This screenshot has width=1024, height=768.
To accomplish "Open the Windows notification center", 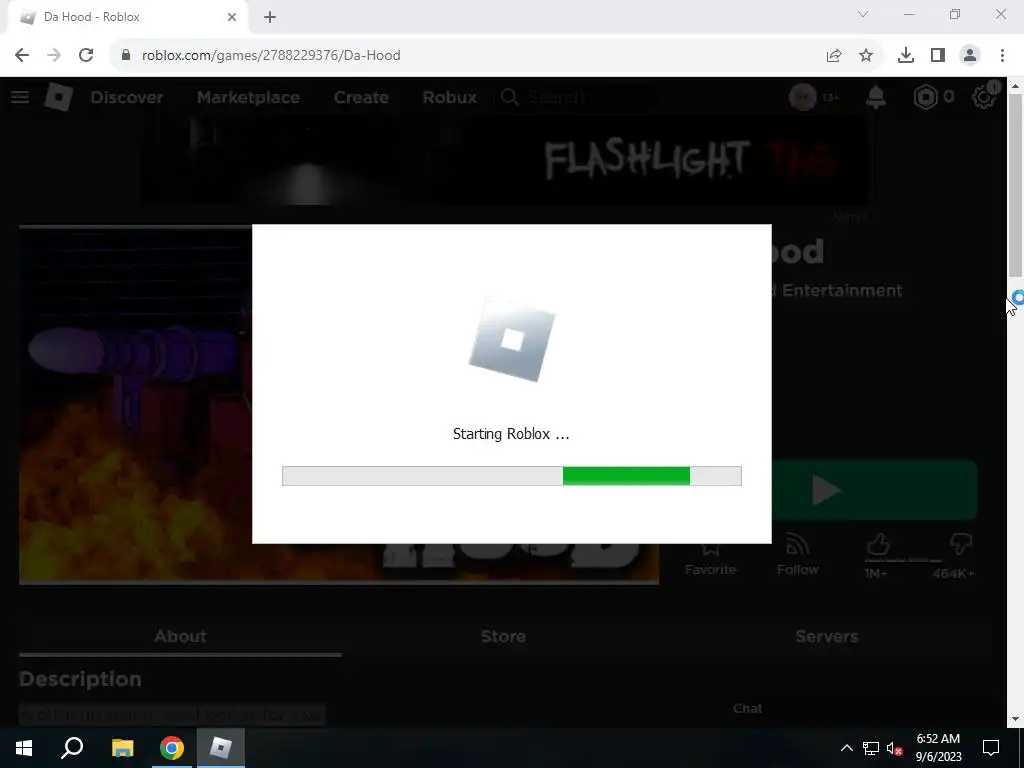I will click(991, 748).
